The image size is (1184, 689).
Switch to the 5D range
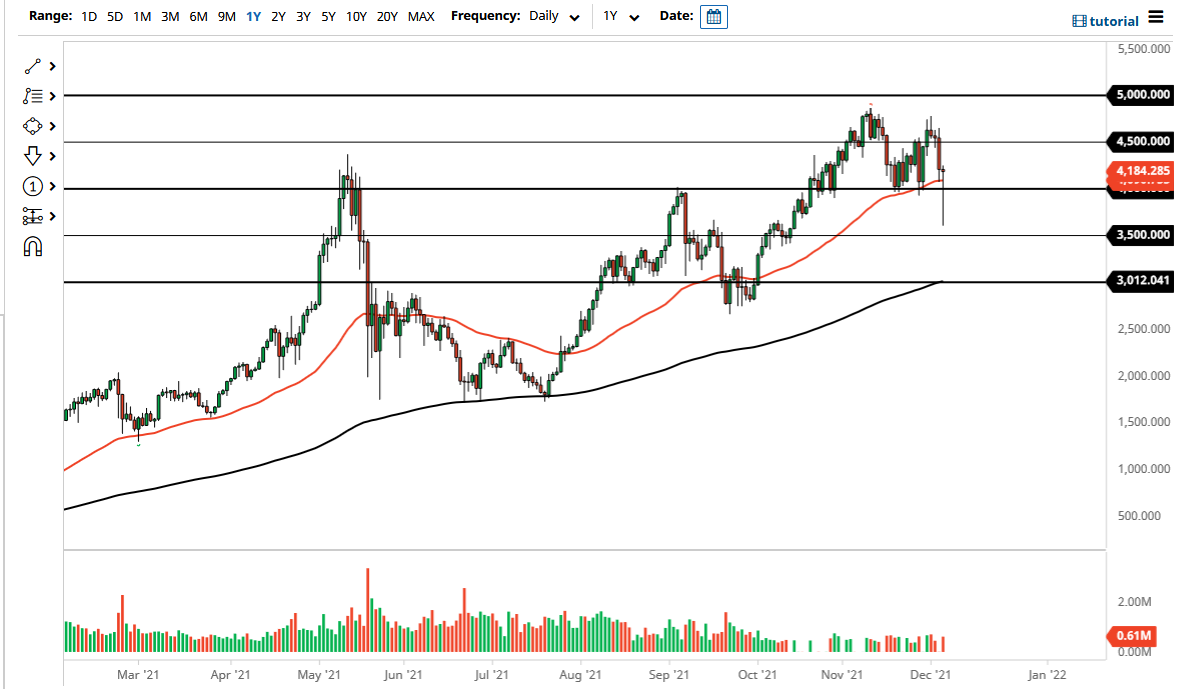114,16
